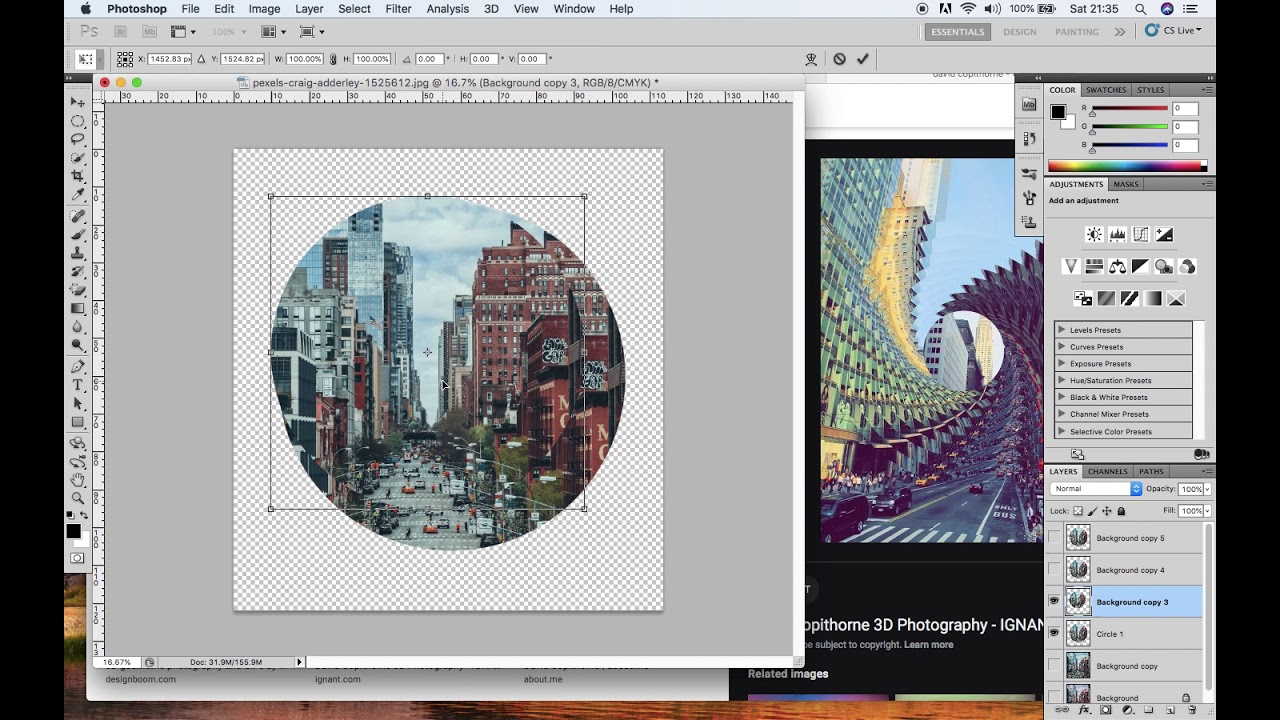Click the add layer style fx icon

click(x=1083, y=710)
